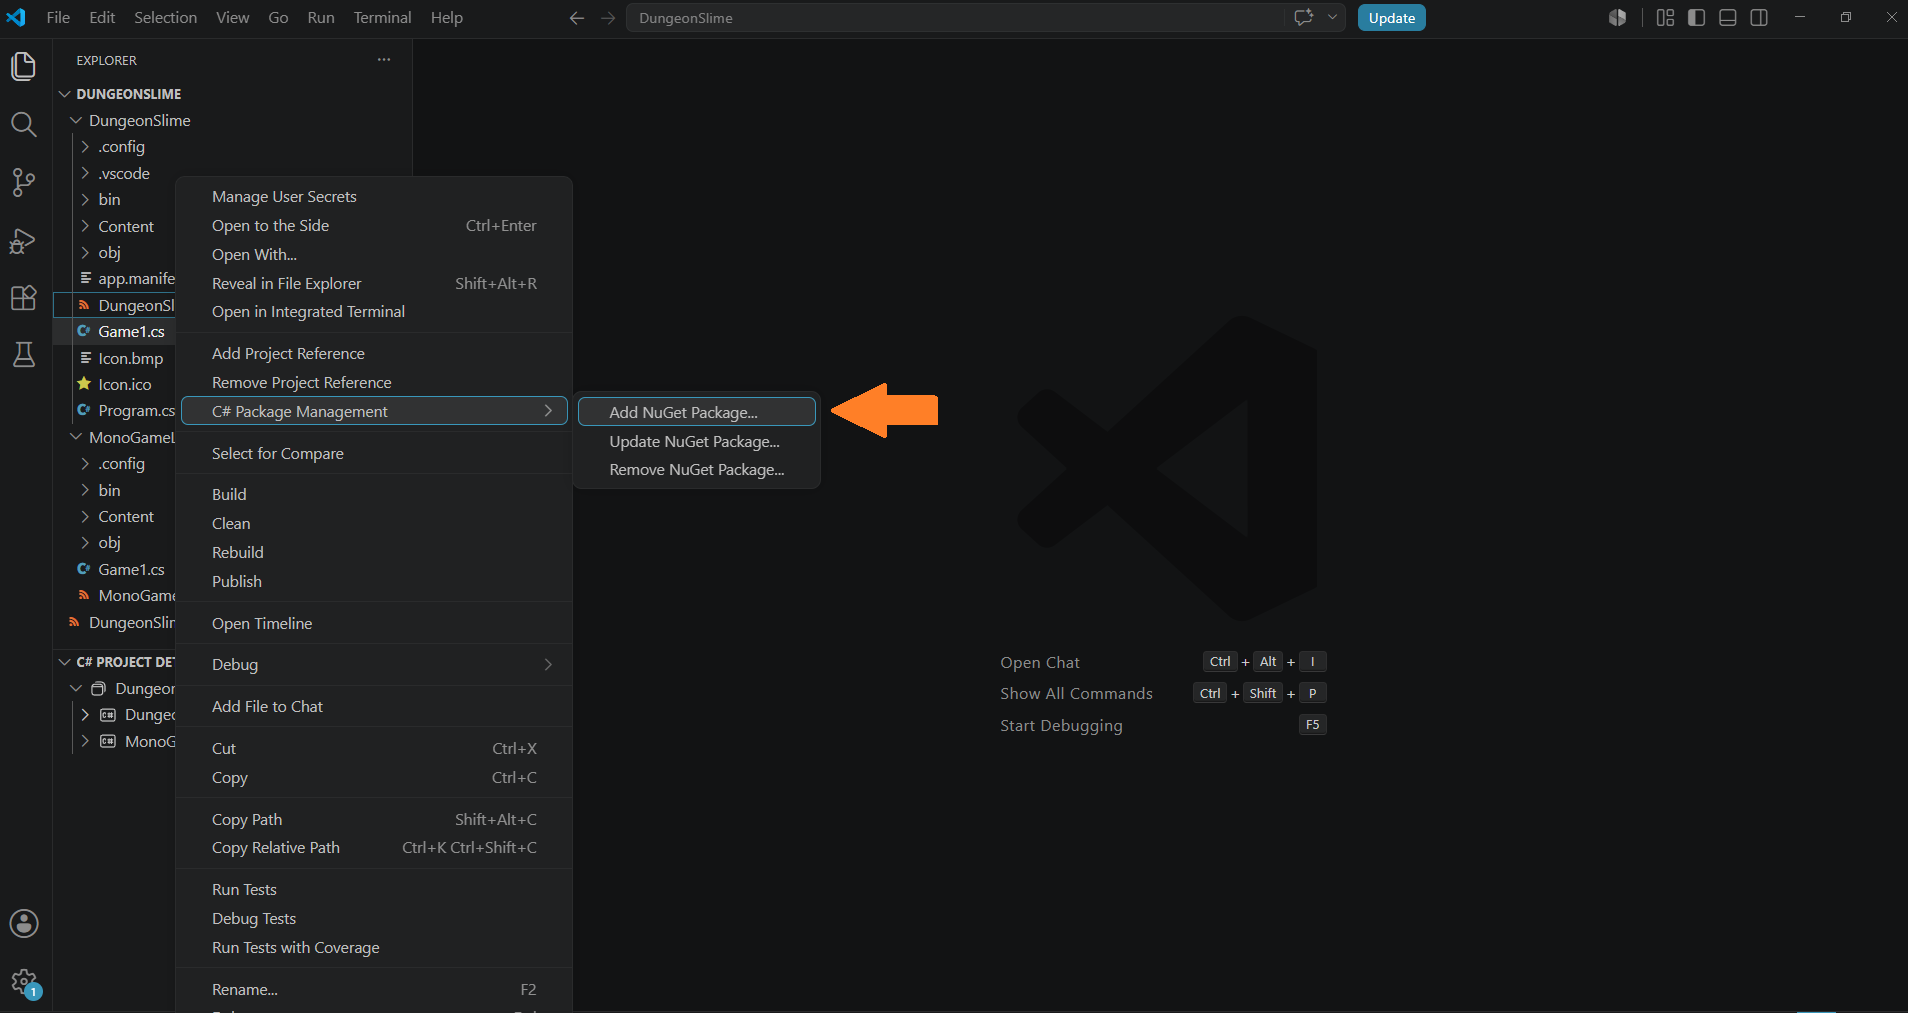1908x1013 pixels.
Task: Click Publish in the context menu
Action: (374, 582)
